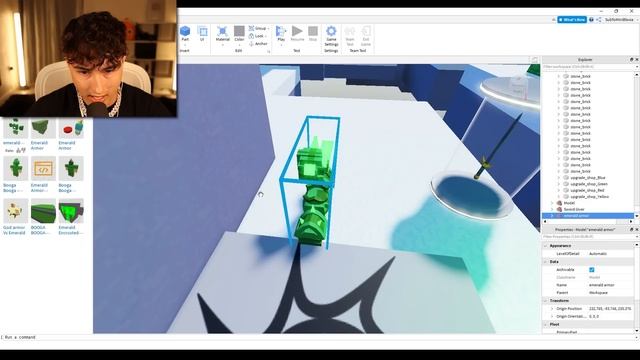Select upgrade_shop_Blue in Explorer
The image size is (640, 360).
(588, 178)
